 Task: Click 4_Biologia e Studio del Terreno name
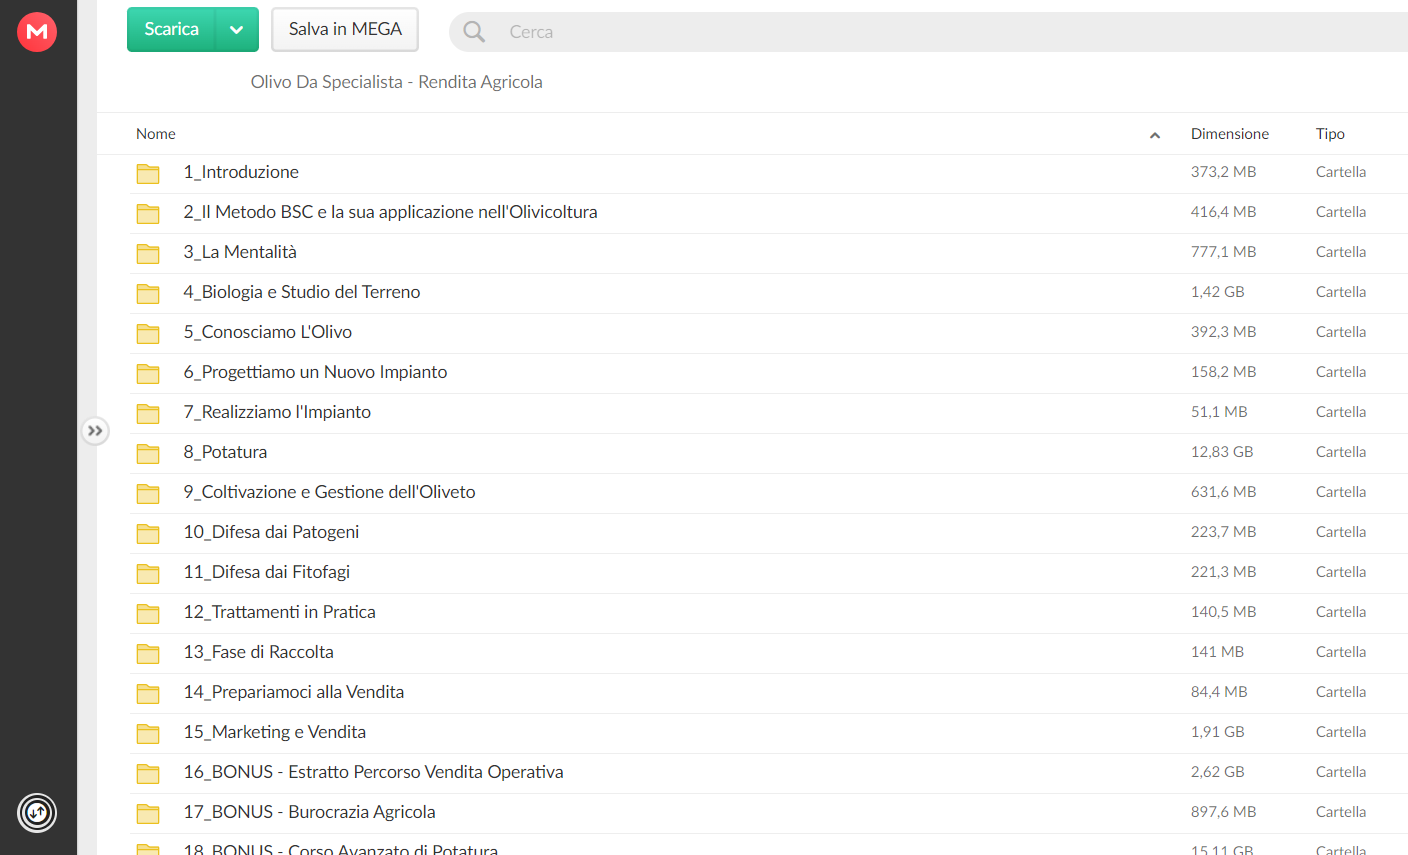coord(302,292)
